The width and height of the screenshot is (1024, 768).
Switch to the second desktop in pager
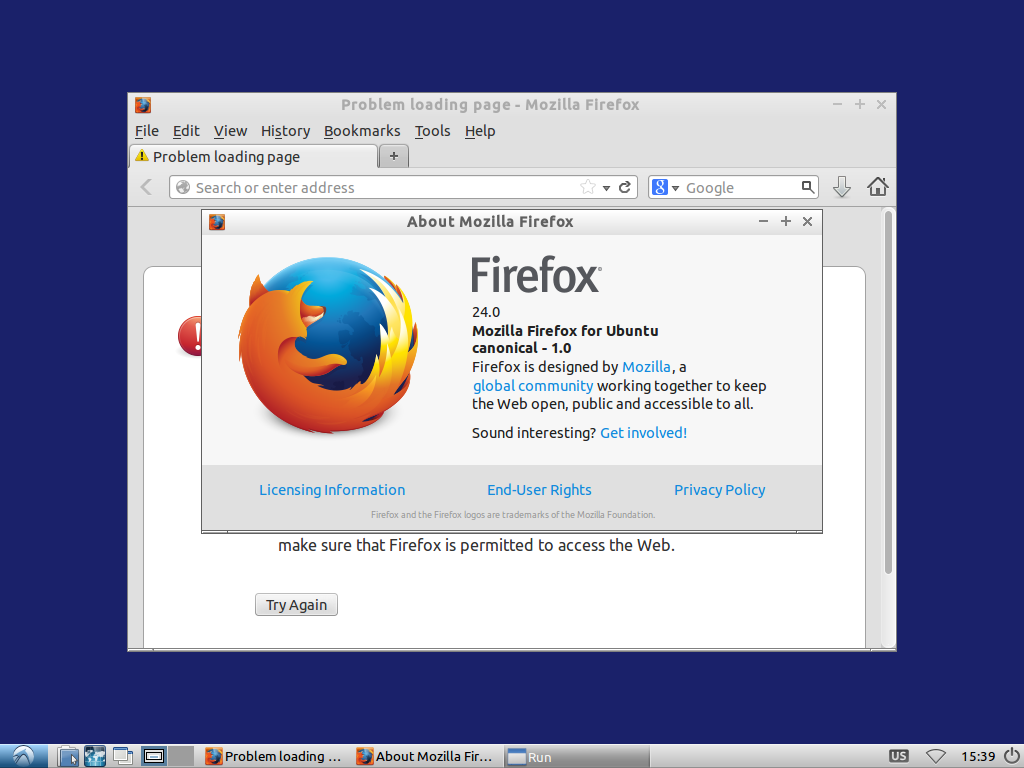click(x=181, y=756)
